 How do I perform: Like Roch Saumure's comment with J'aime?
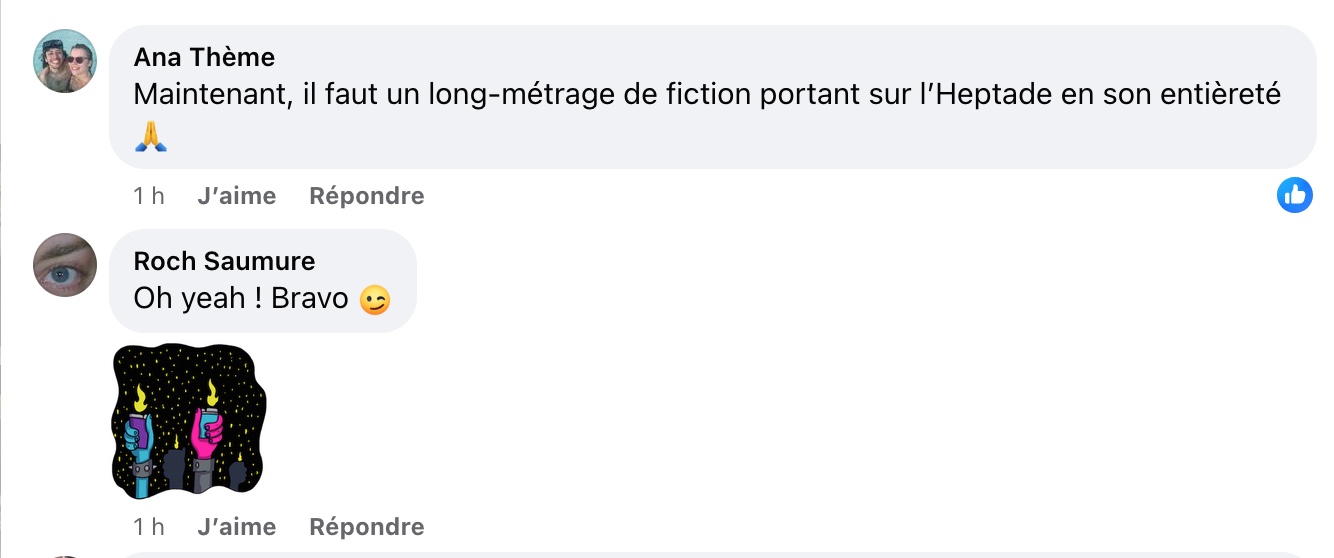[237, 527]
